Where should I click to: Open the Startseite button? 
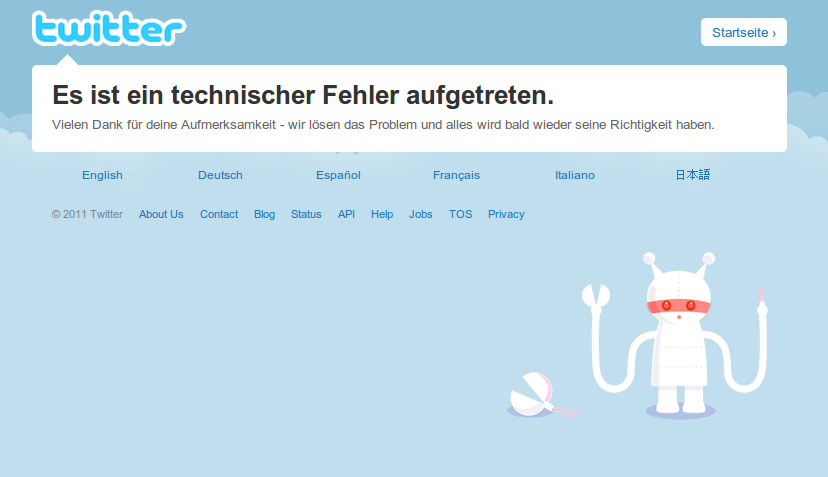744,32
